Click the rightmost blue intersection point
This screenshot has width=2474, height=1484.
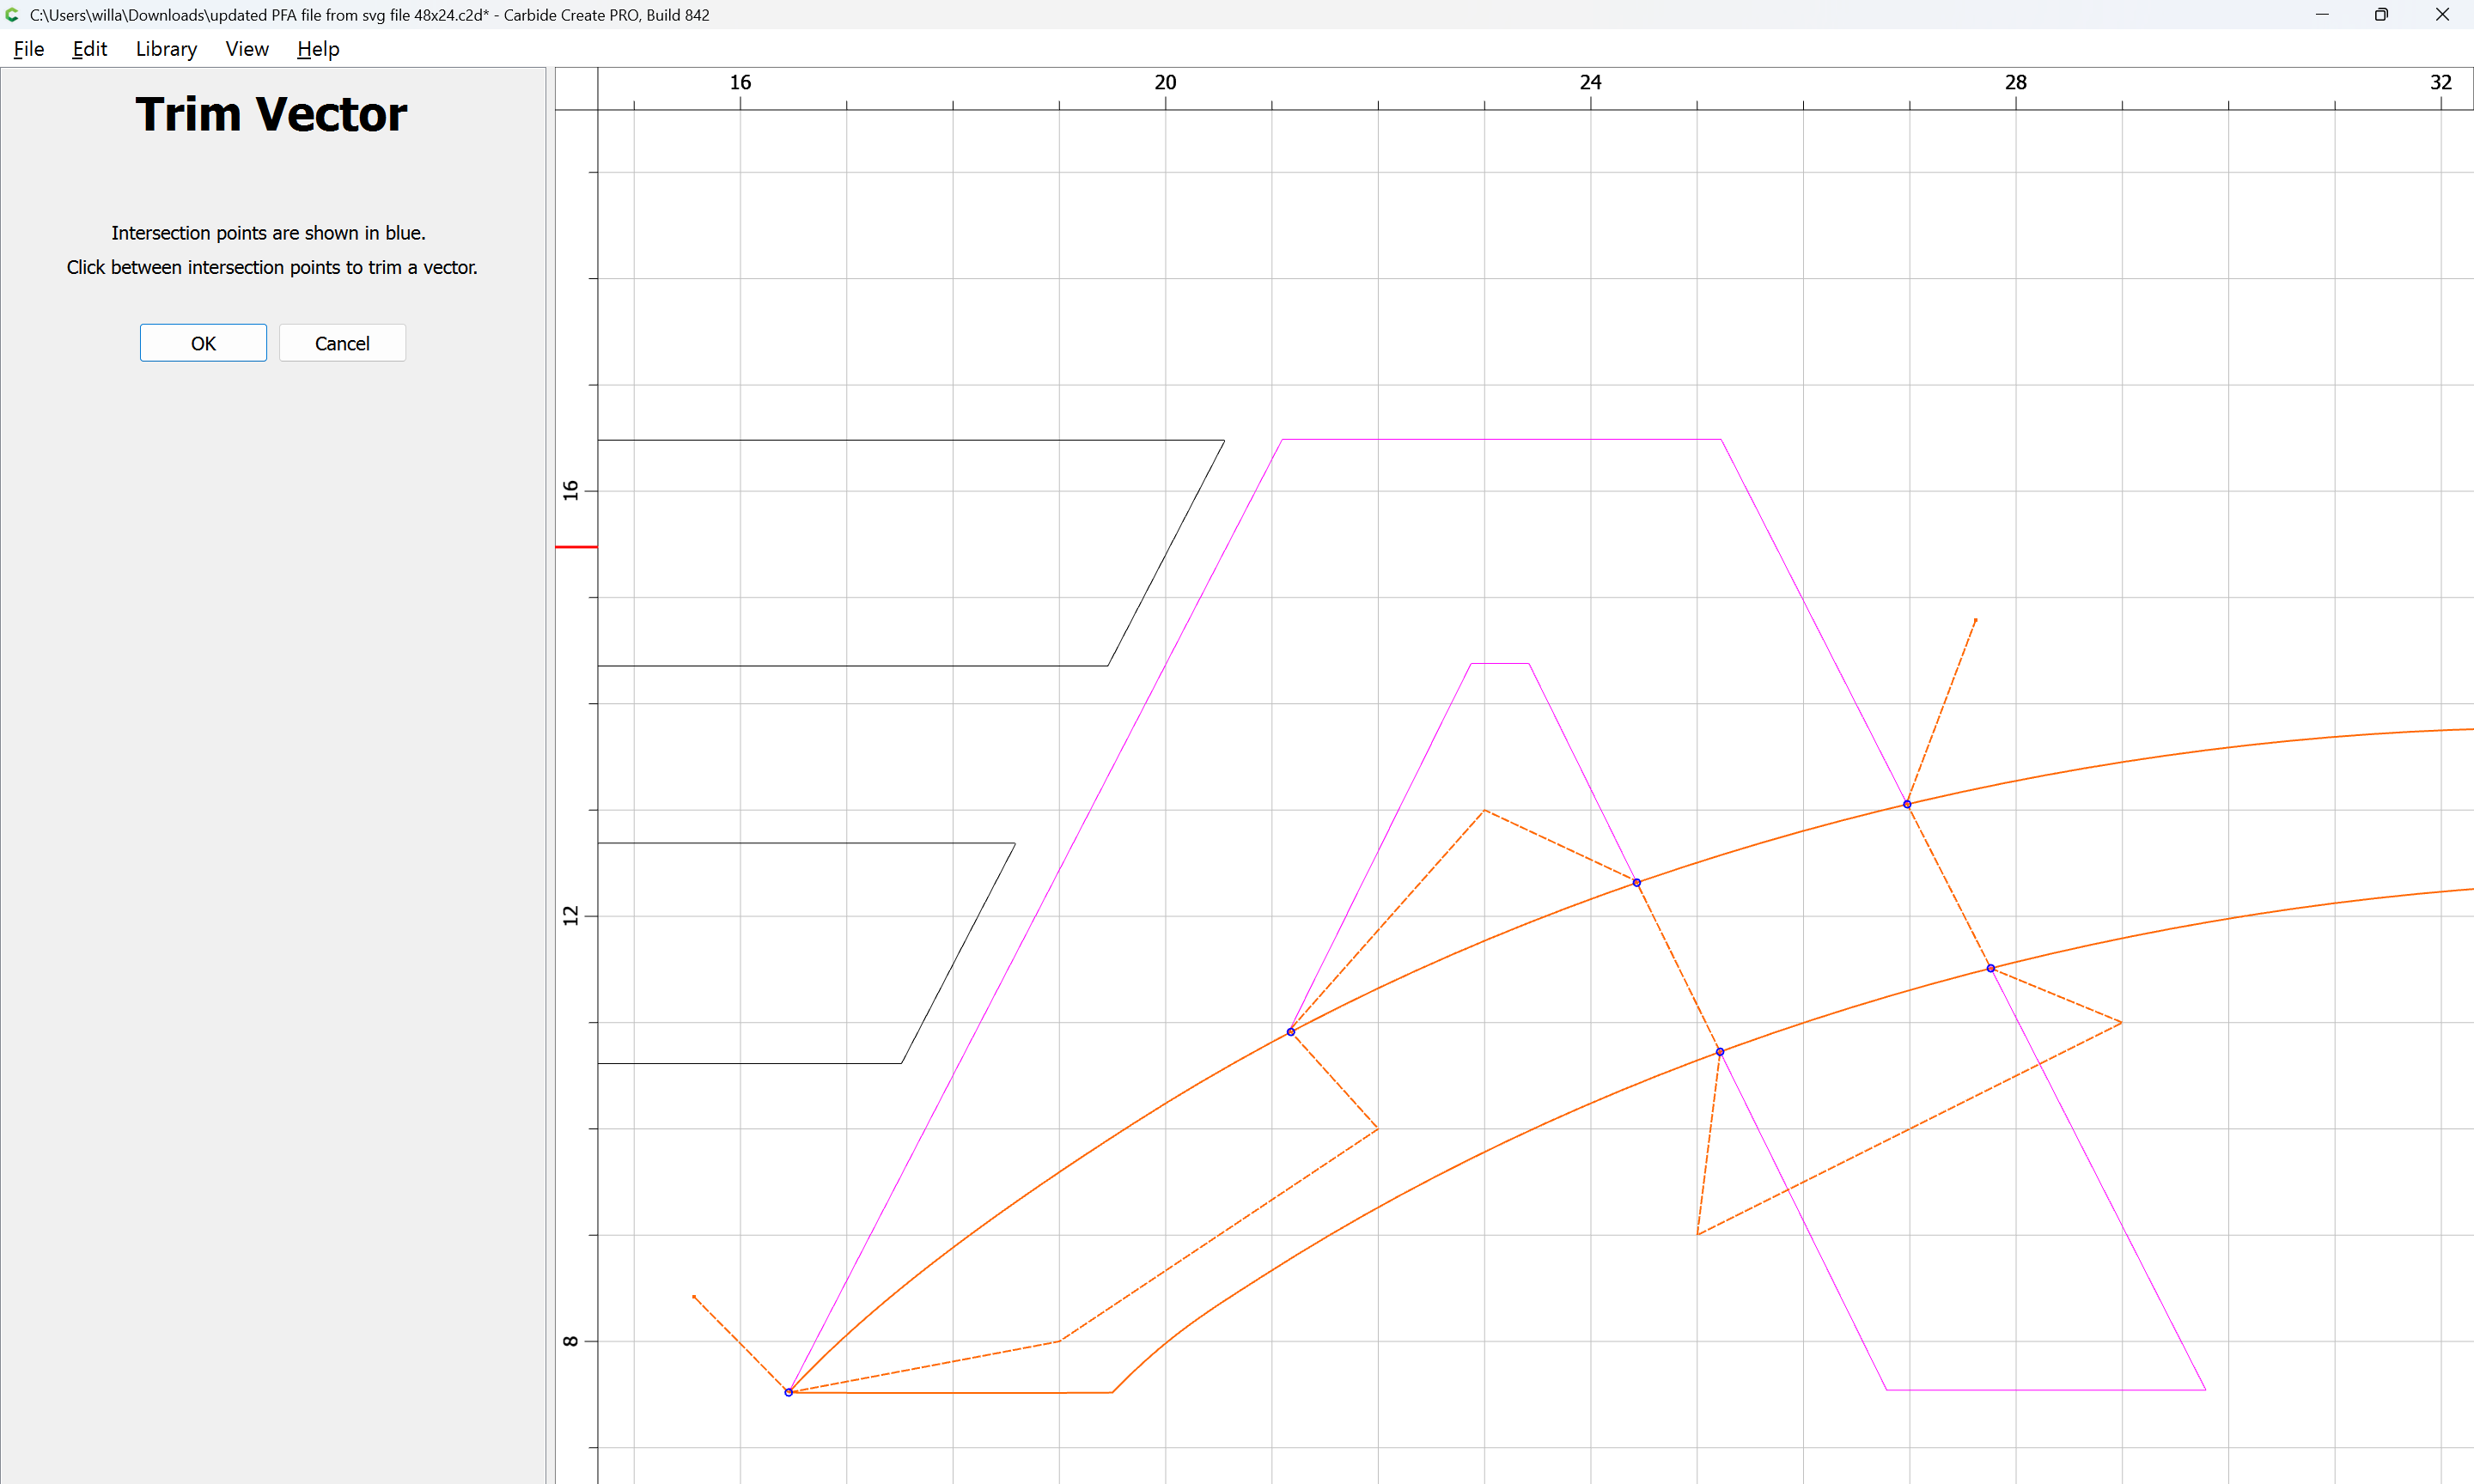coord(1991,968)
